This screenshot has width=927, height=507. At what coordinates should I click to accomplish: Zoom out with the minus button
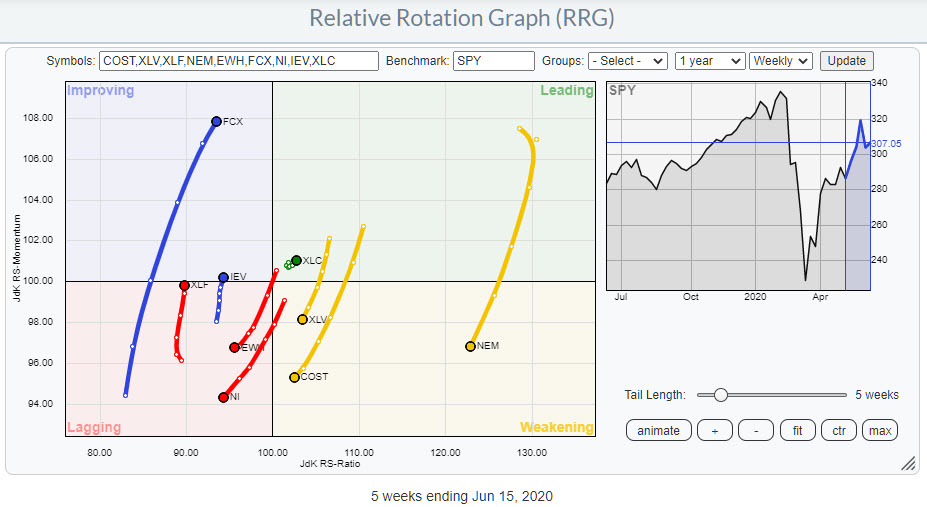click(755, 431)
